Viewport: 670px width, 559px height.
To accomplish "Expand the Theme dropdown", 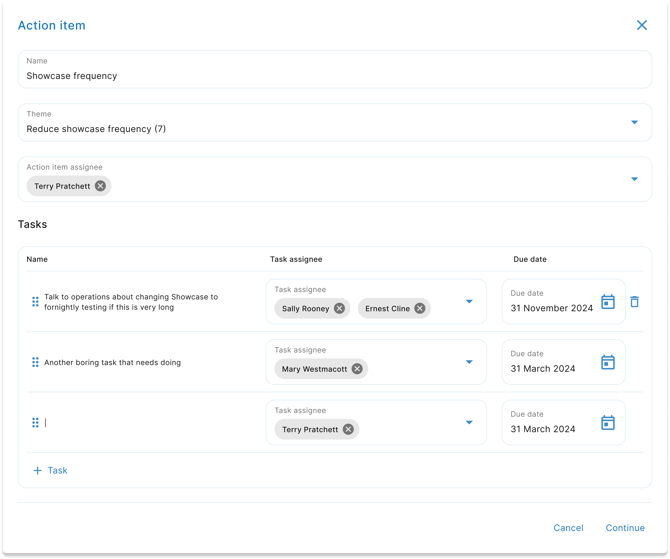I will click(634, 123).
